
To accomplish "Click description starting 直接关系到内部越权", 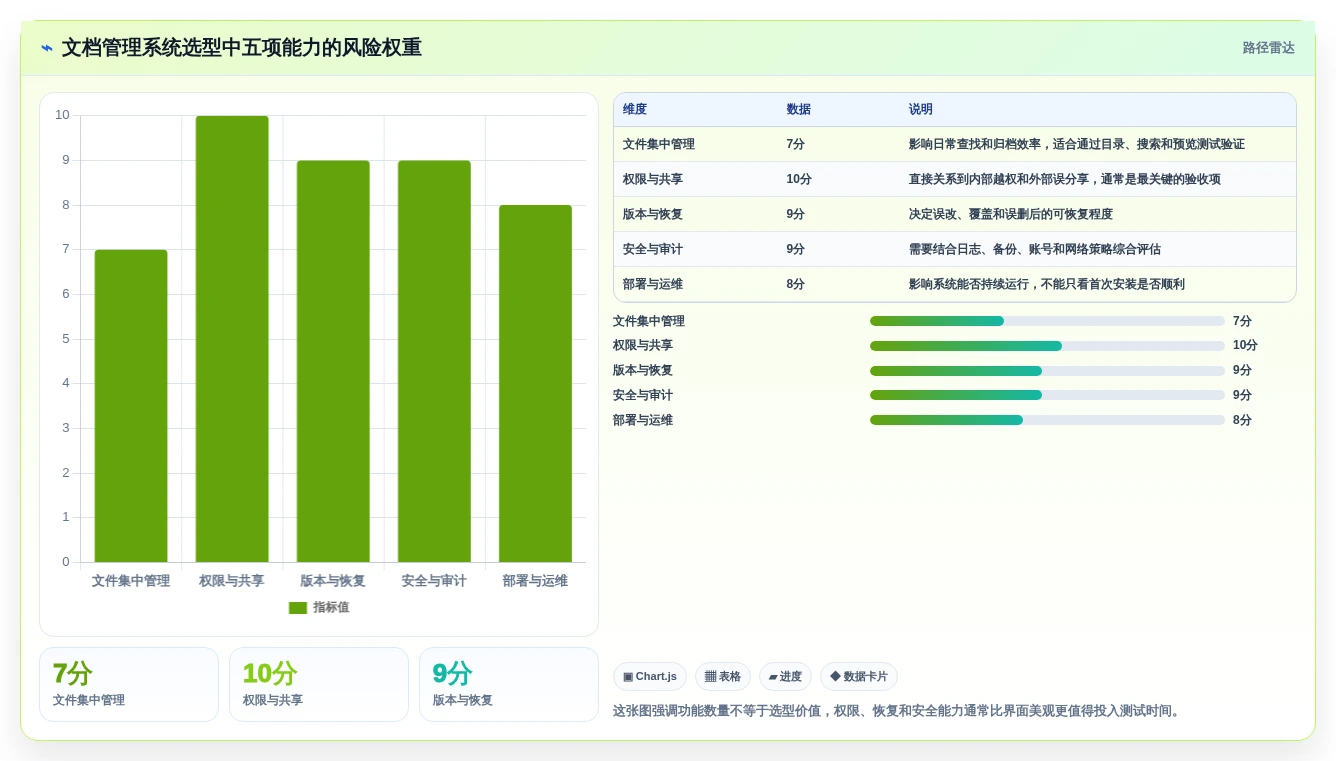I will pyautogui.click(x=1064, y=180).
